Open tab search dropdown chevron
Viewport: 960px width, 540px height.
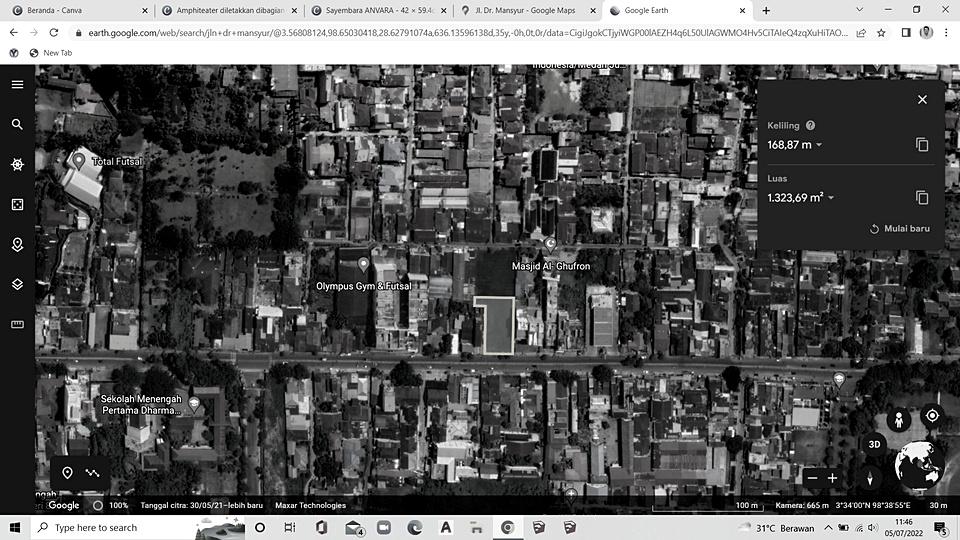click(x=859, y=10)
